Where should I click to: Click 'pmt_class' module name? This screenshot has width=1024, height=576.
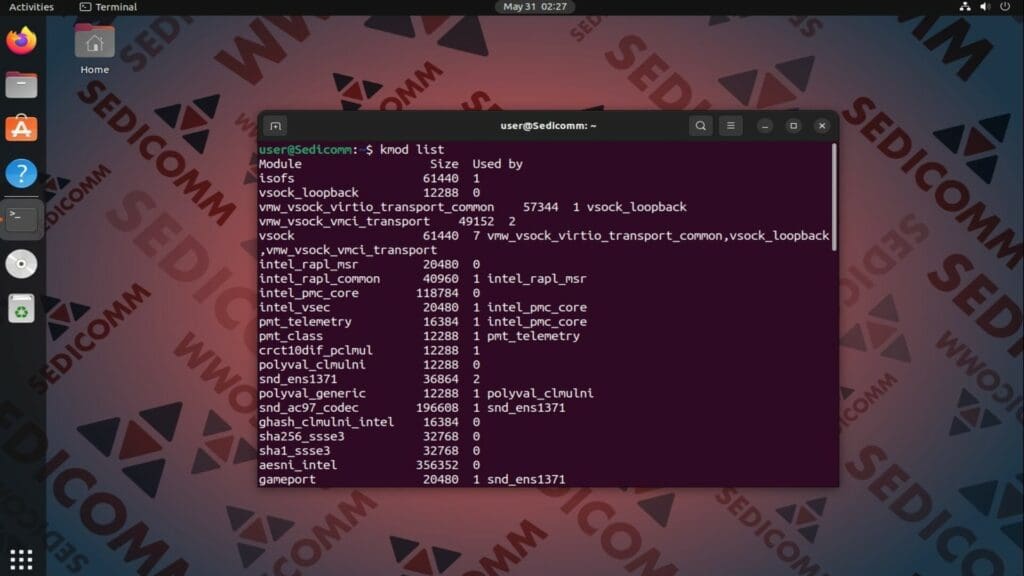tap(291, 336)
